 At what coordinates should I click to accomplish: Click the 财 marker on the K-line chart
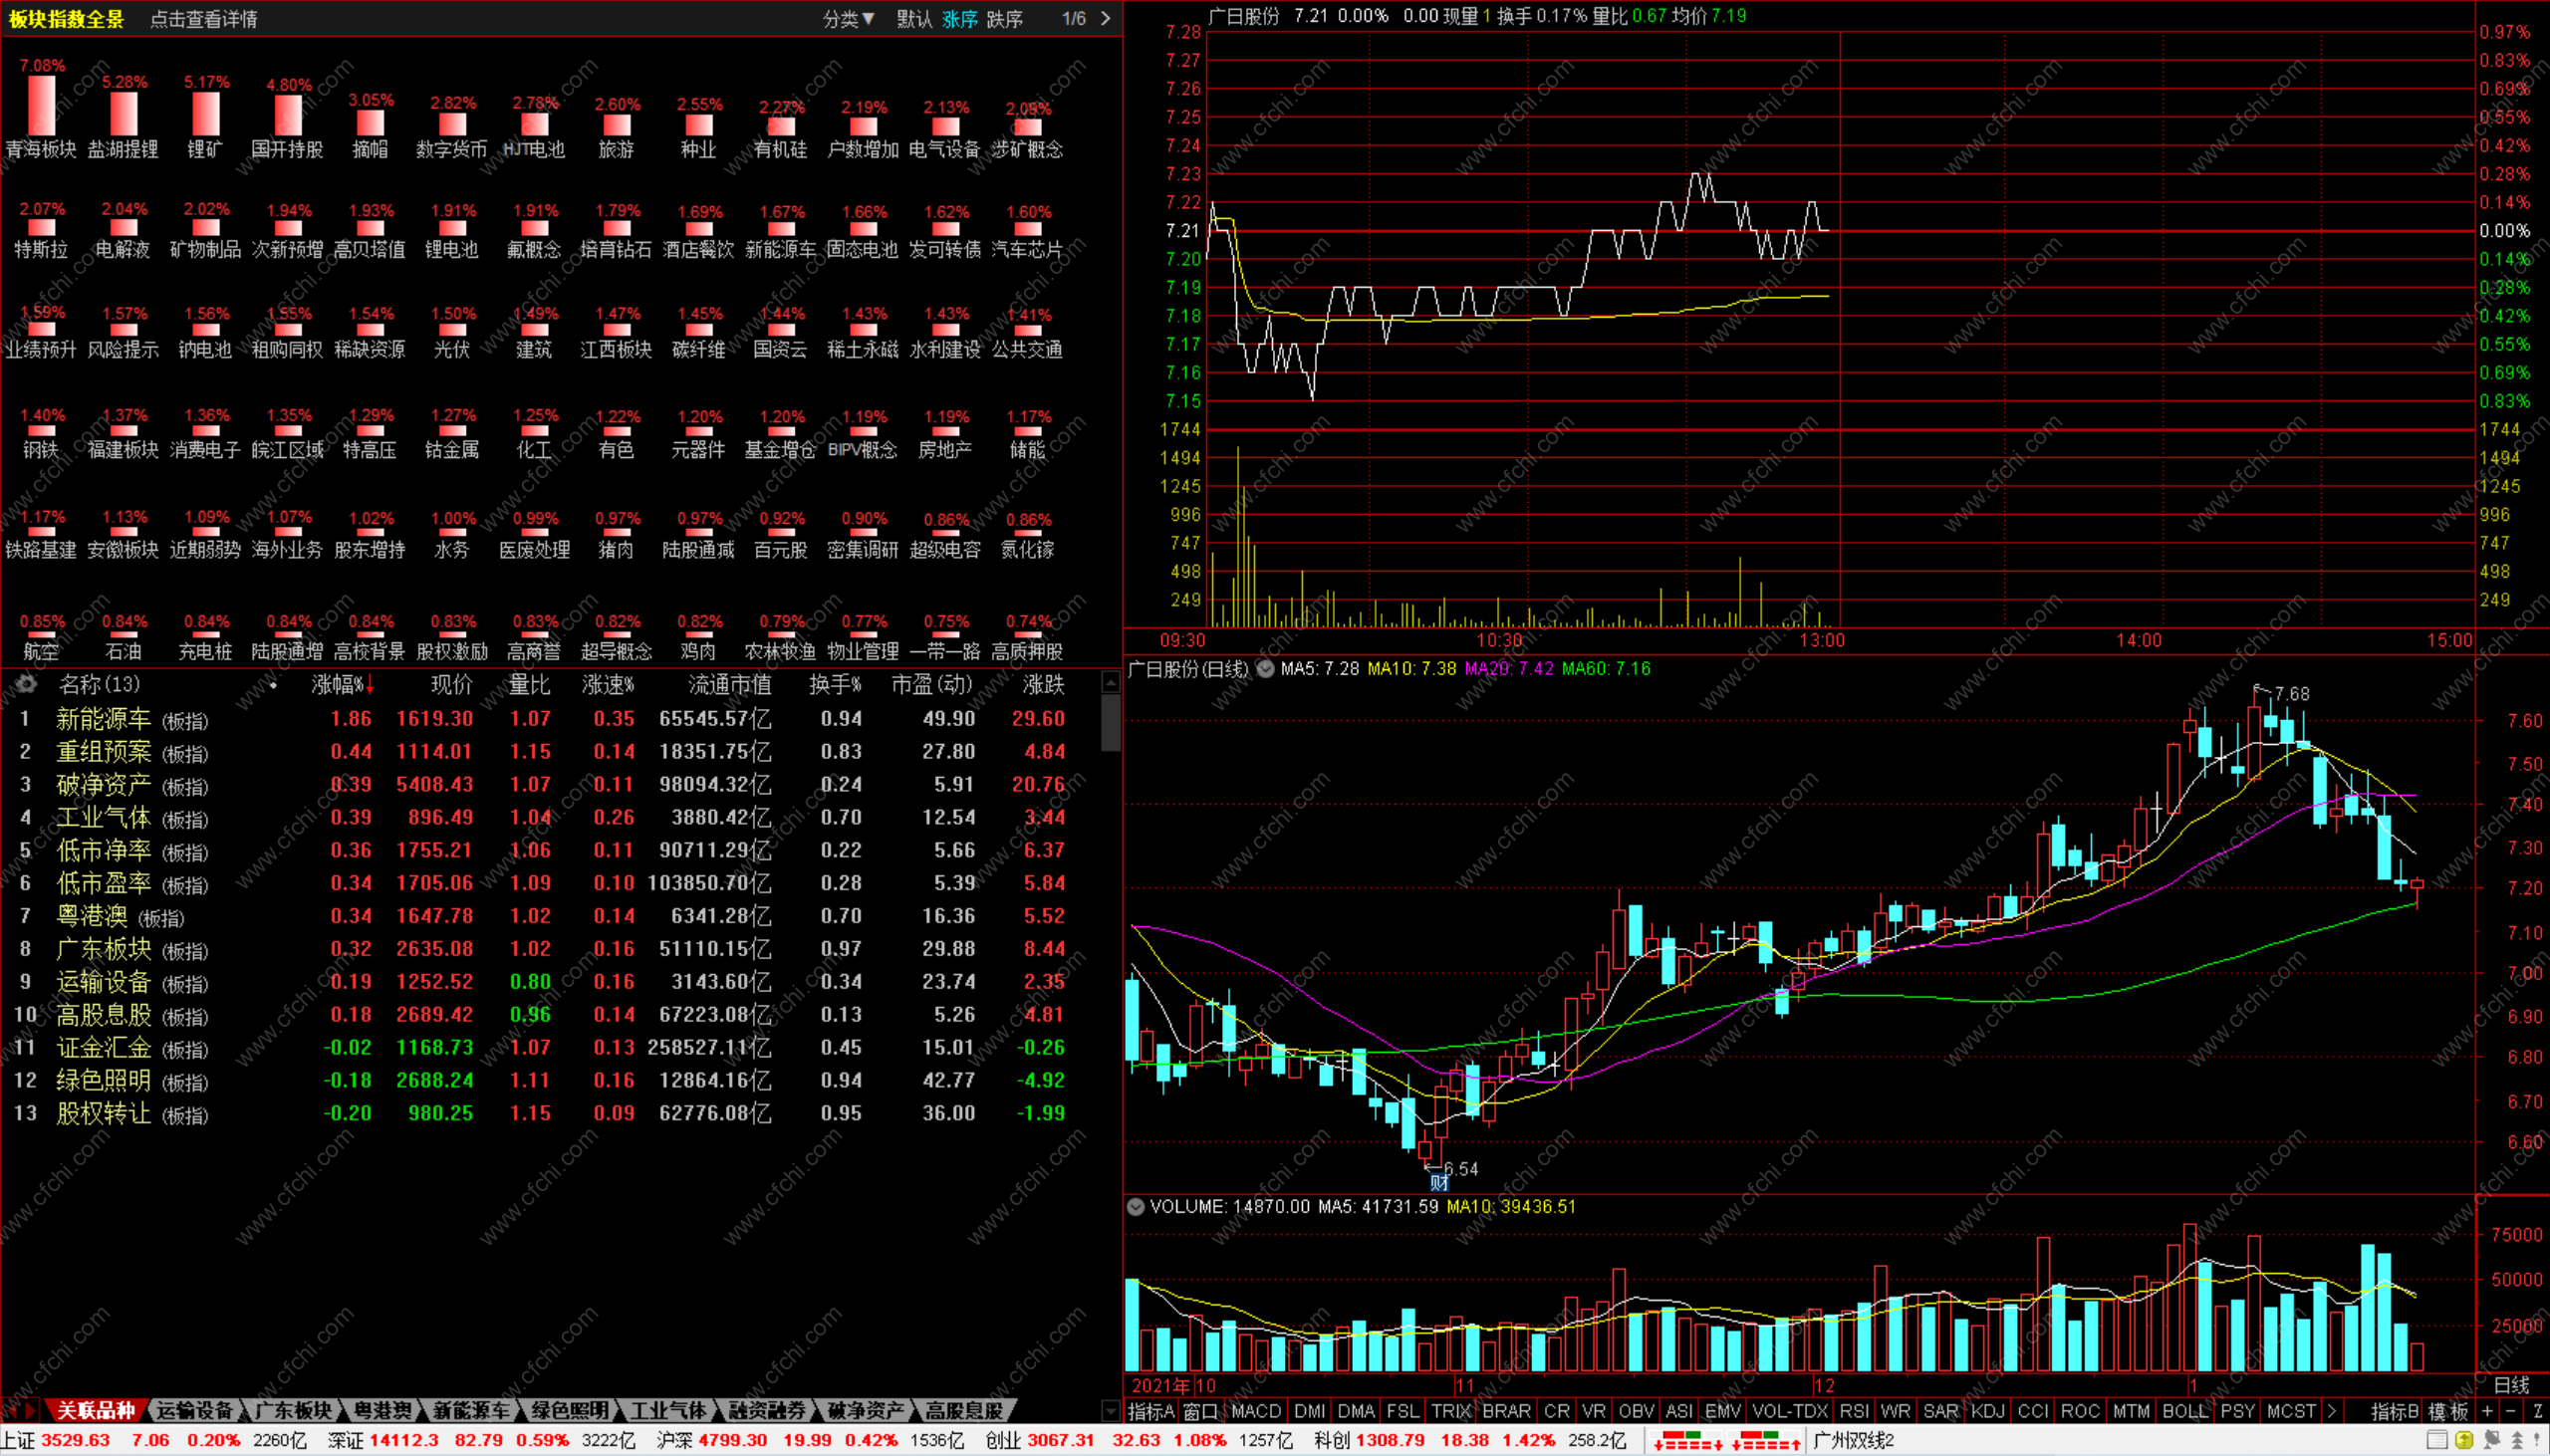pyautogui.click(x=1439, y=1183)
